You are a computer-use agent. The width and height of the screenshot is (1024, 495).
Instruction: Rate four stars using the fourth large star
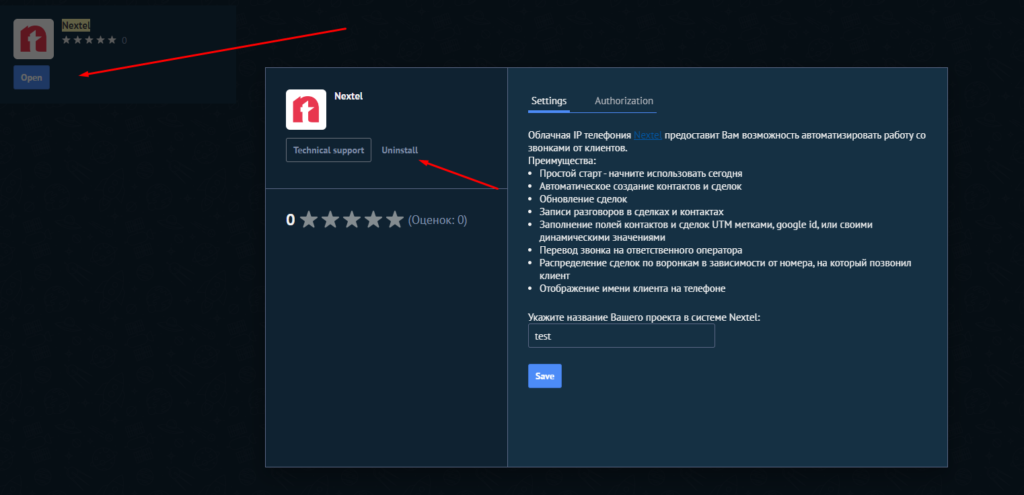pos(373,220)
